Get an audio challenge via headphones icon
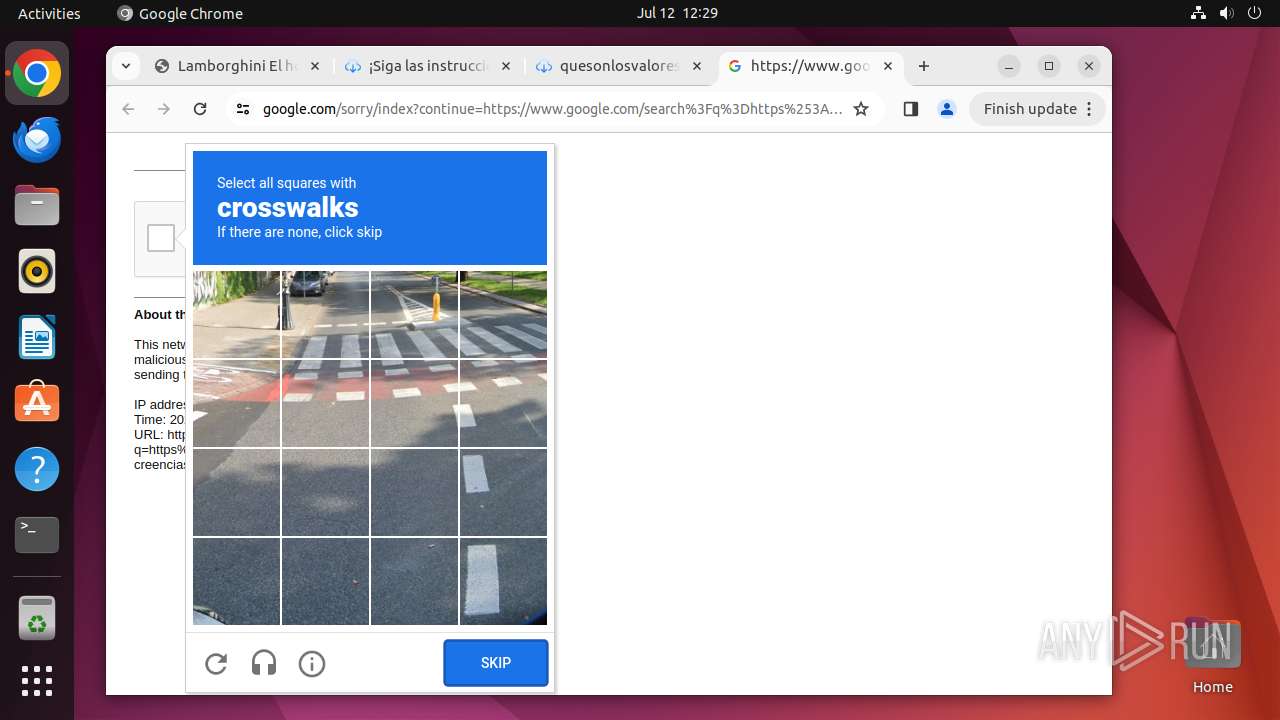 (x=264, y=663)
